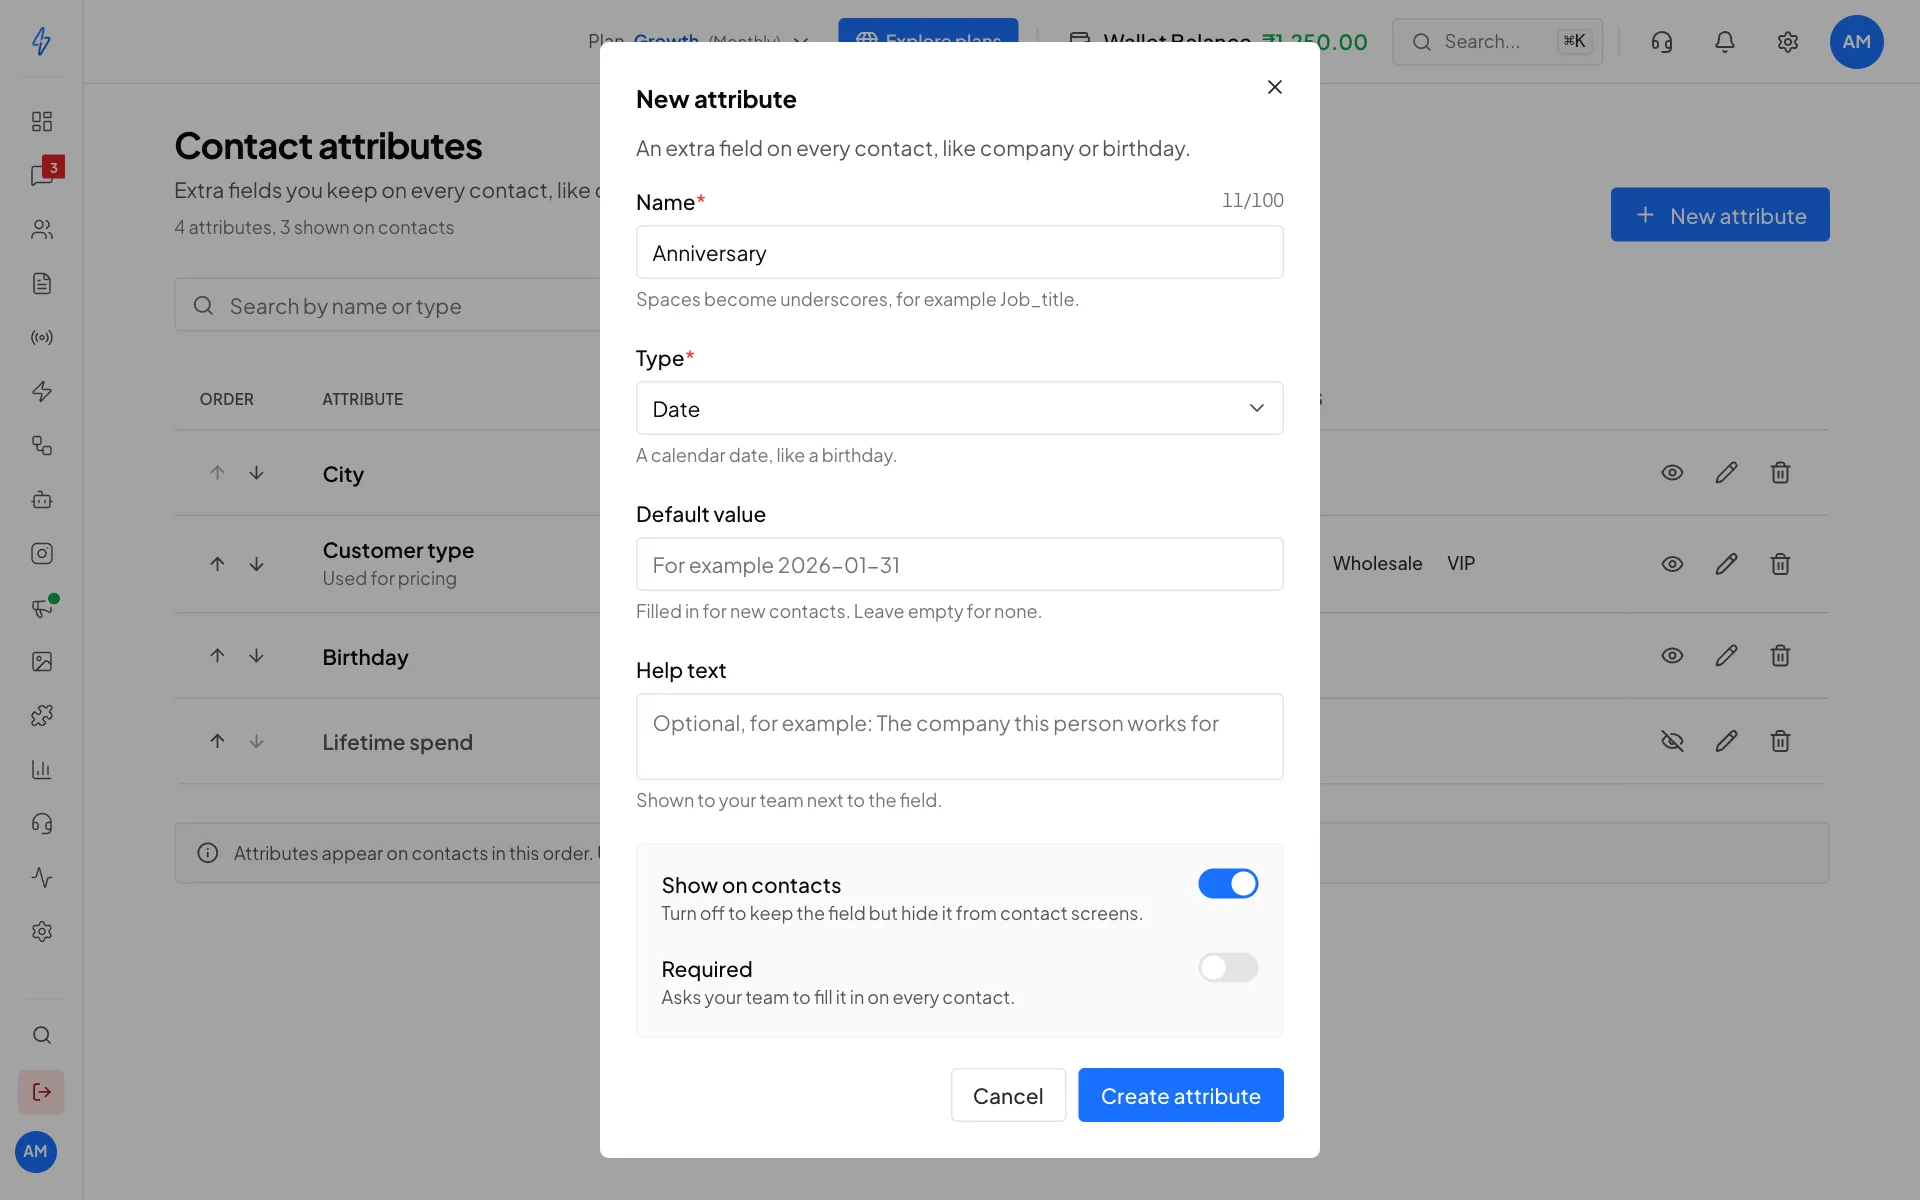Open the Type dropdown showing Date
Viewport: 1920px width, 1200px height.
[959, 408]
